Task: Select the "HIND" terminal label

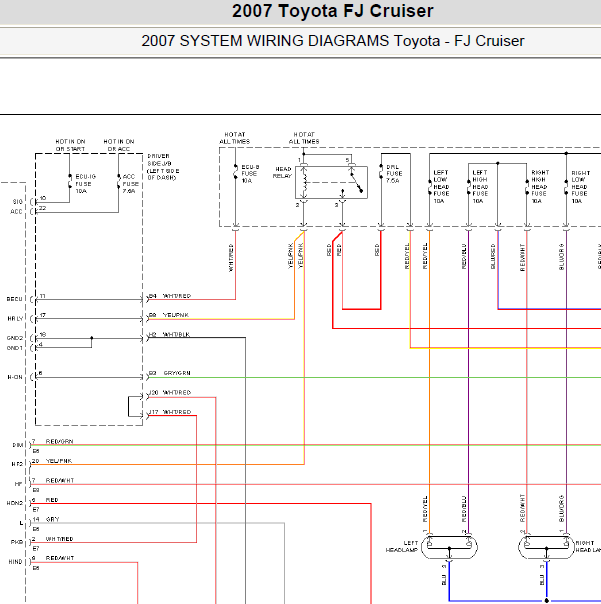Action: (16, 562)
